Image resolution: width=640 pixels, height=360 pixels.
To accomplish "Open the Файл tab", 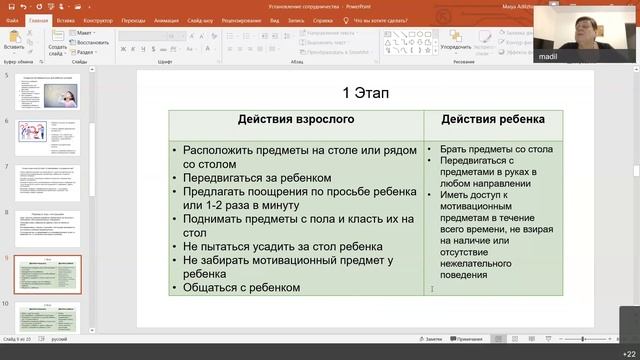I will point(12,20).
